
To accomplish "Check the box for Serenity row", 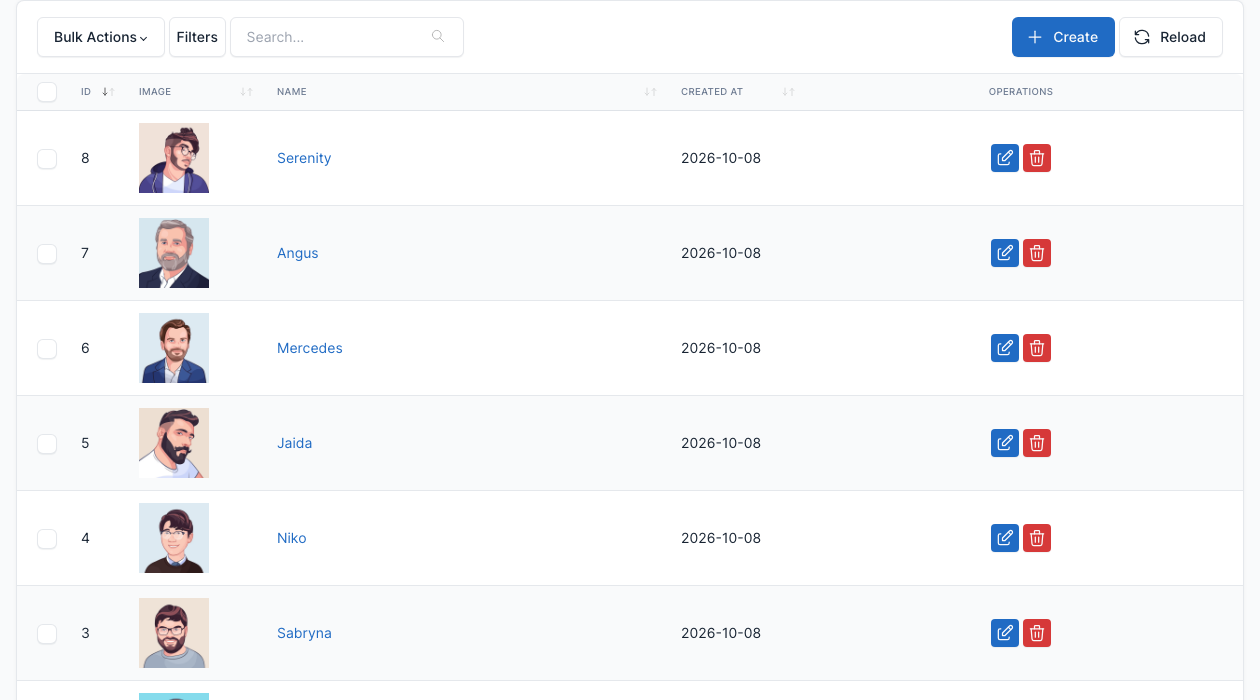I will pos(47,158).
